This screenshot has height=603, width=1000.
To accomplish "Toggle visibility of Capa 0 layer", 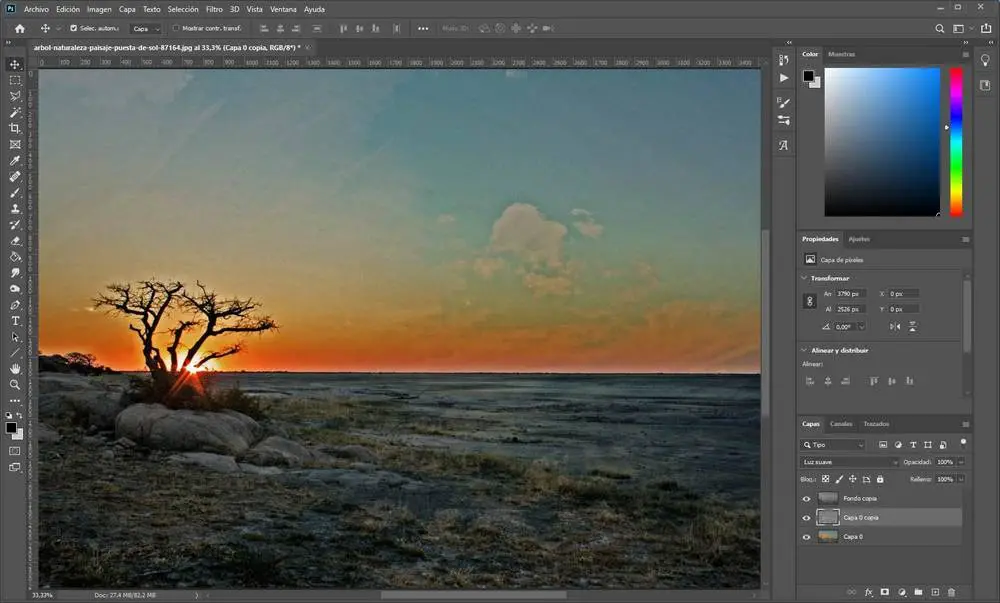I will (x=807, y=537).
